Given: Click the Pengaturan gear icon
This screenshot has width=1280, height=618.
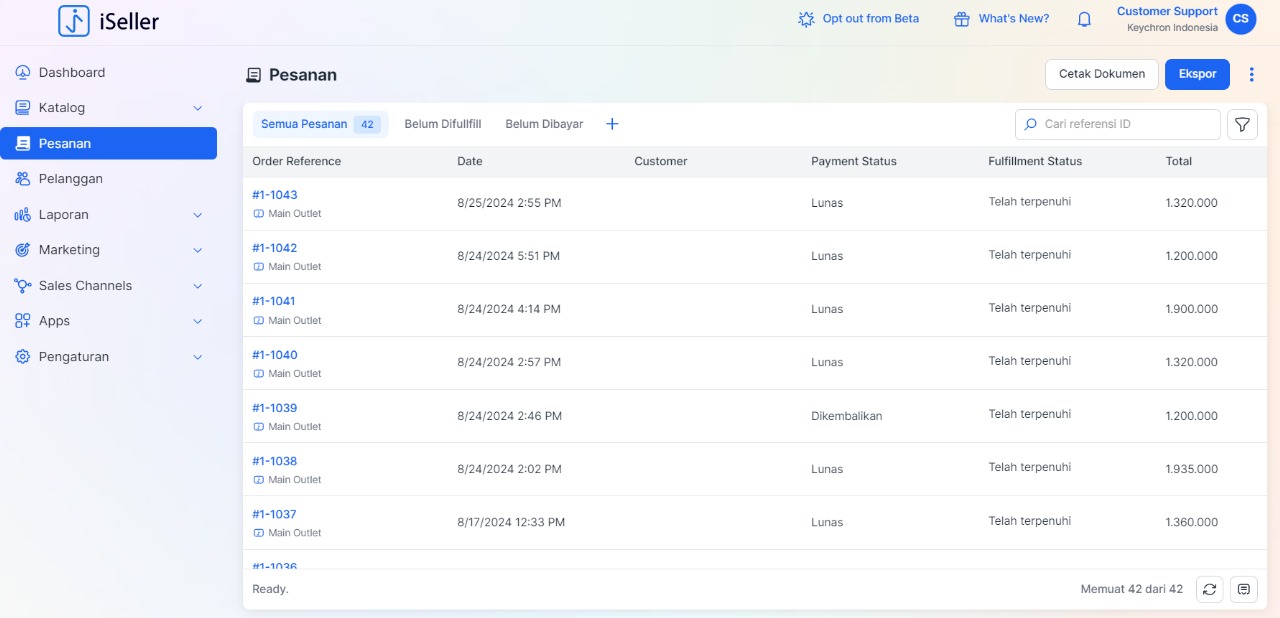Looking at the screenshot, I should [x=22, y=356].
